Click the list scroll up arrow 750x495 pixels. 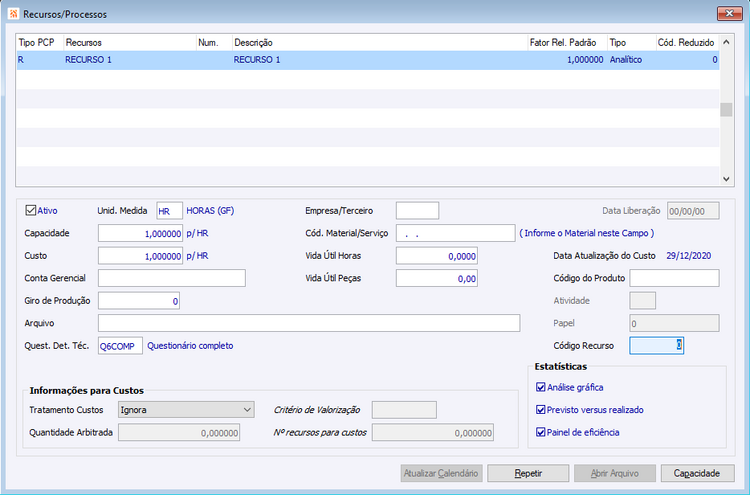[x=726, y=42]
